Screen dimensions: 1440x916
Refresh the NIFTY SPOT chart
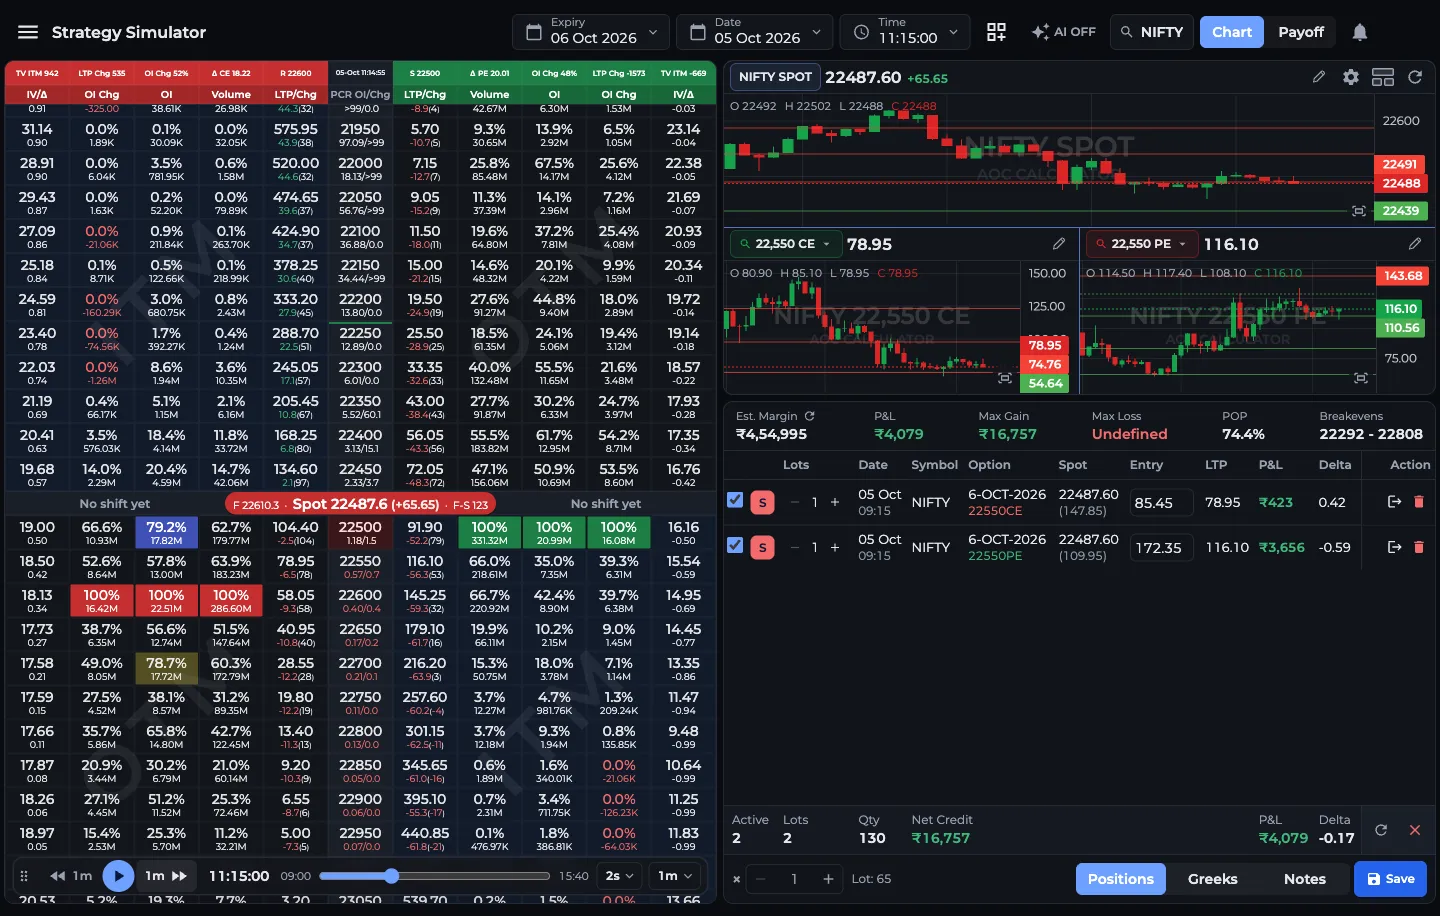click(1415, 77)
